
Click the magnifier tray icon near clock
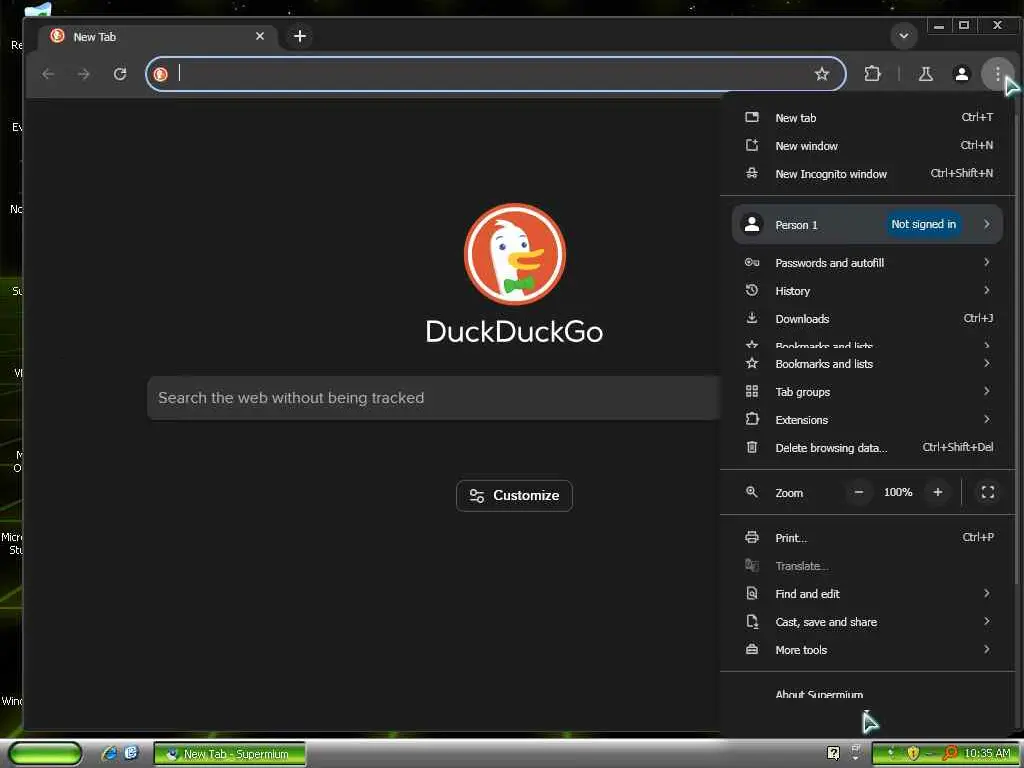[950, 754]
